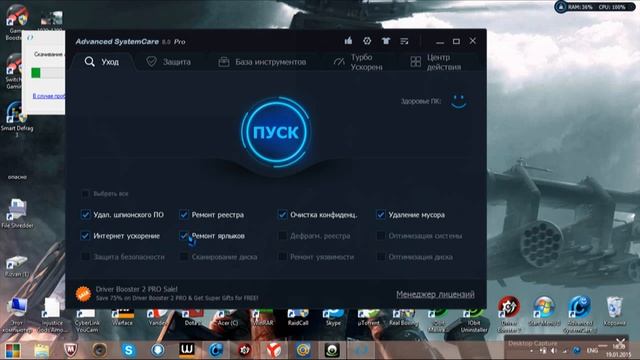Toggle Выбрать все checkbox
Viewport: 640px width, 360px height.
pyautogui.click(x=85, y=193)
